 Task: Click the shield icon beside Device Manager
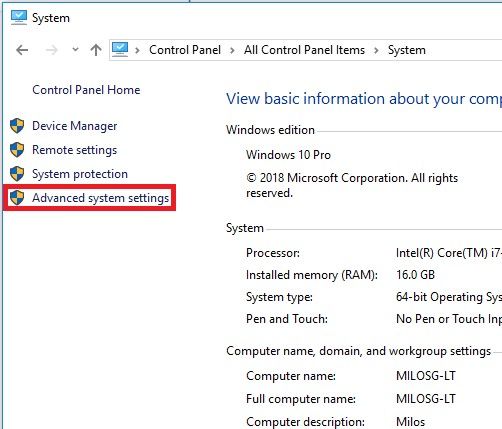coord(17,126)
